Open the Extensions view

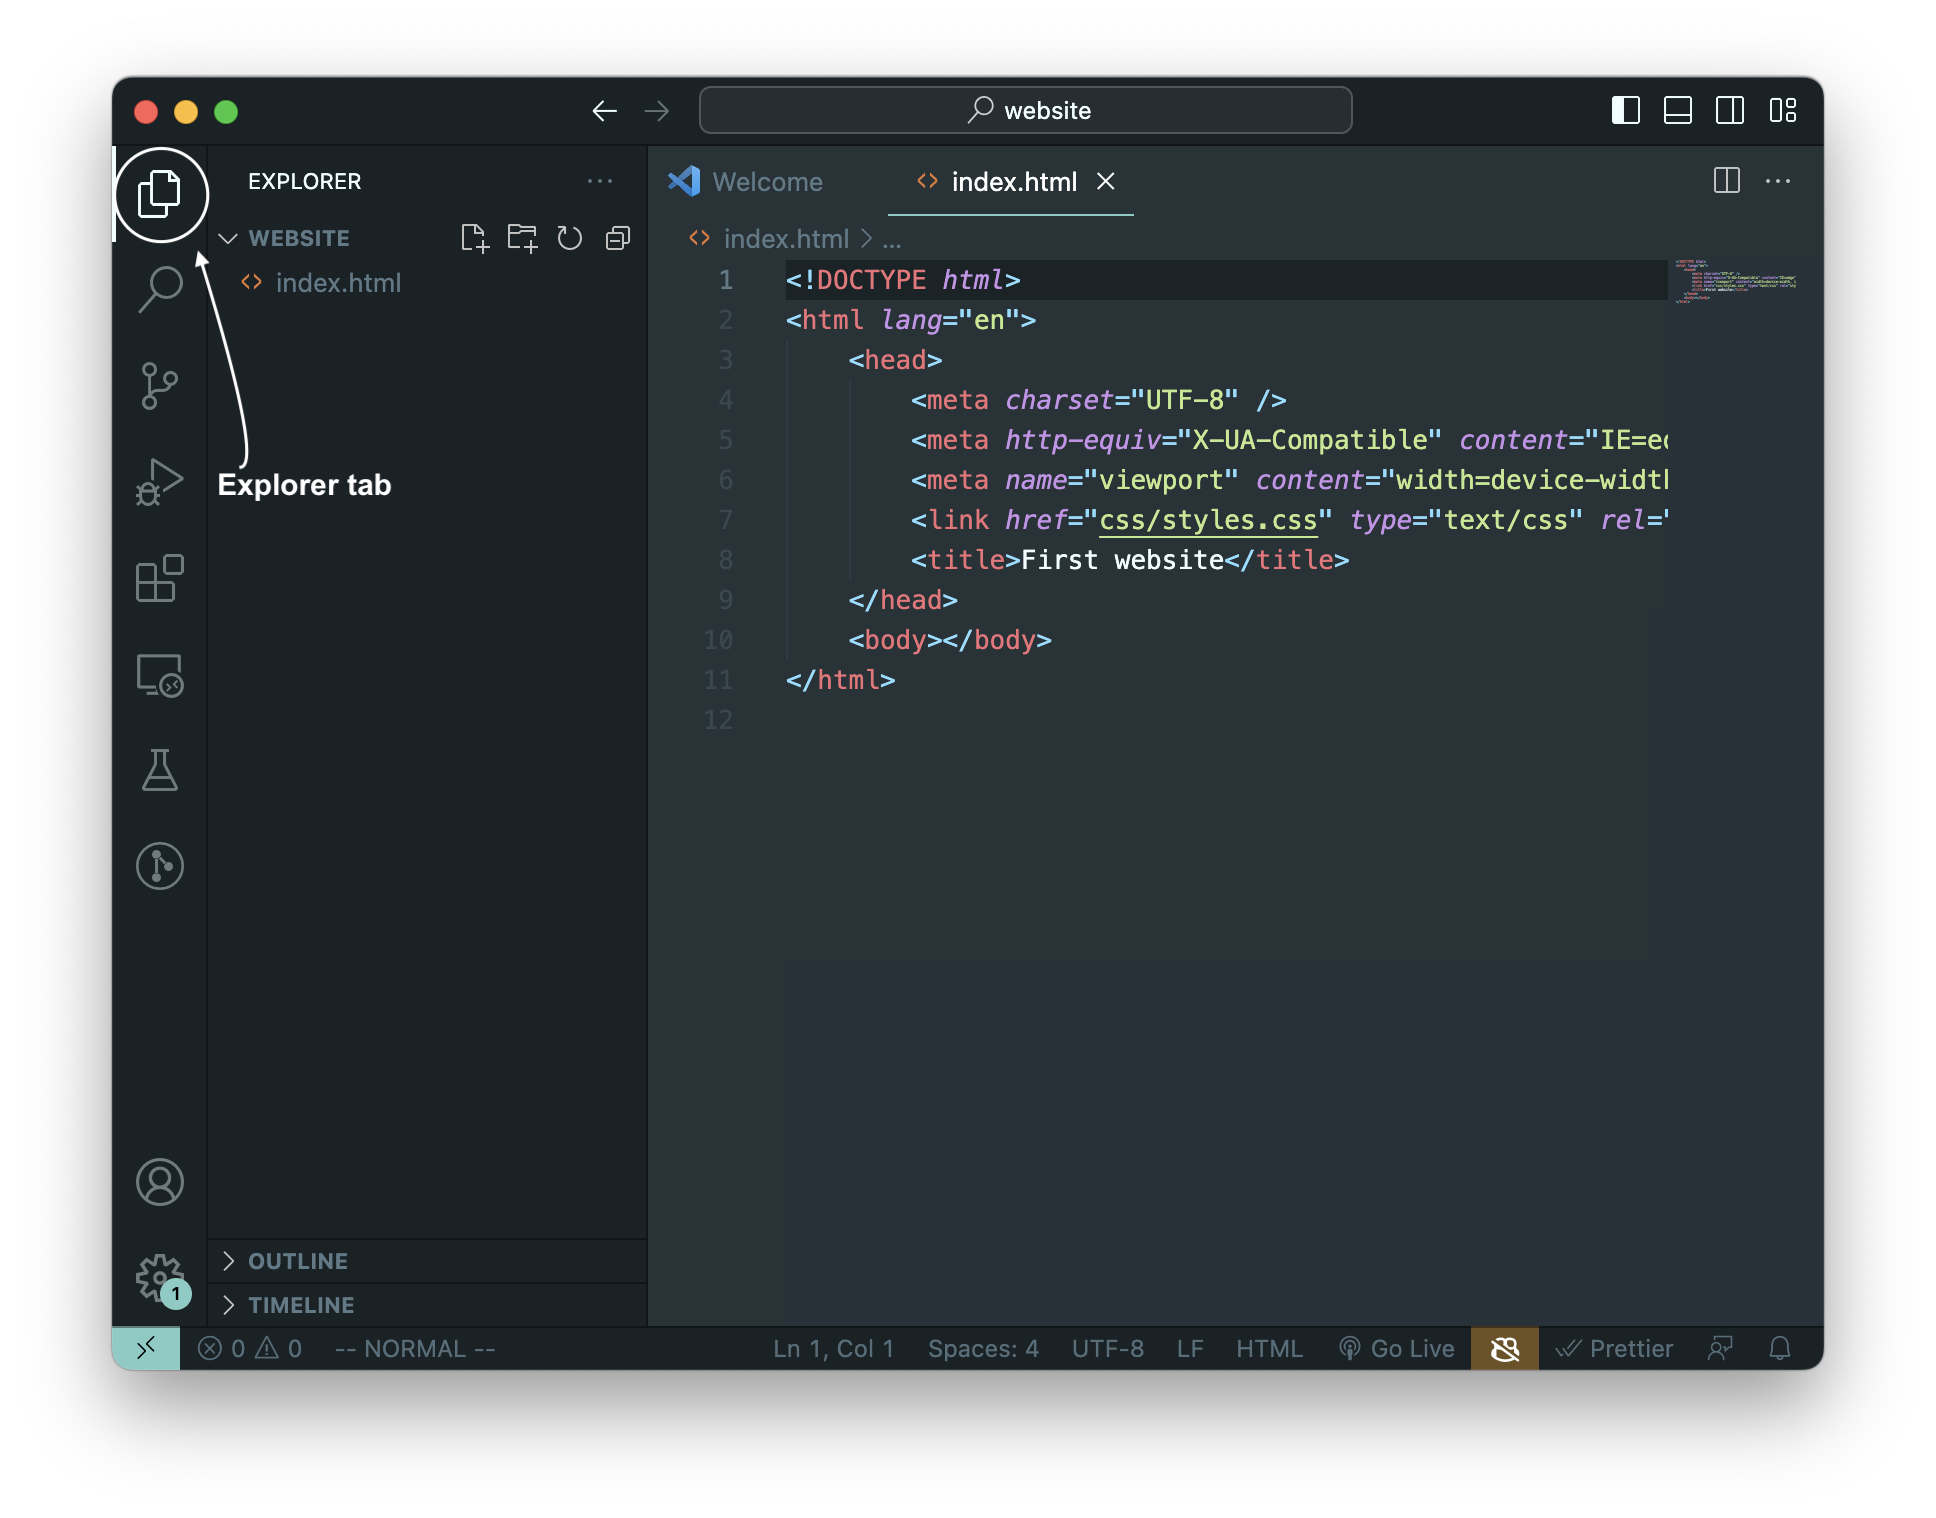tap(160, 578)
